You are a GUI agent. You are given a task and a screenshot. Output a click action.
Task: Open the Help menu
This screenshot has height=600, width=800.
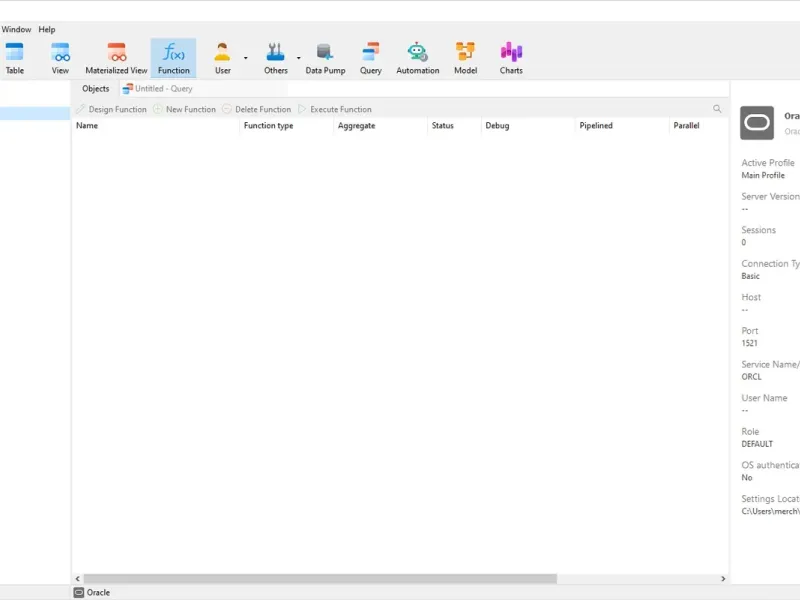[x=47, y=30]
